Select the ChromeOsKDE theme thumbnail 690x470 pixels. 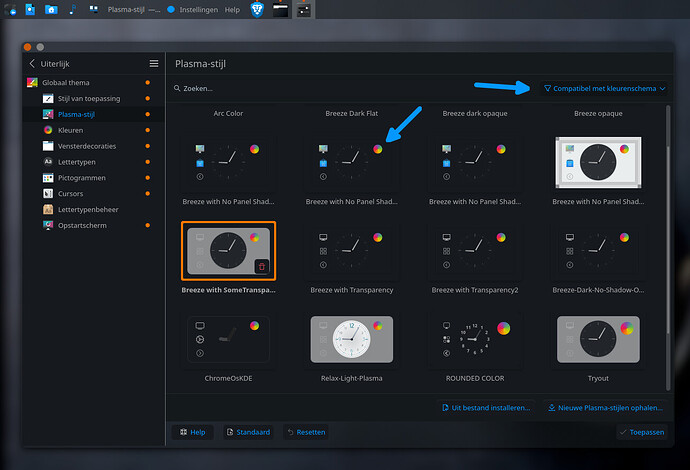(228, 339)
